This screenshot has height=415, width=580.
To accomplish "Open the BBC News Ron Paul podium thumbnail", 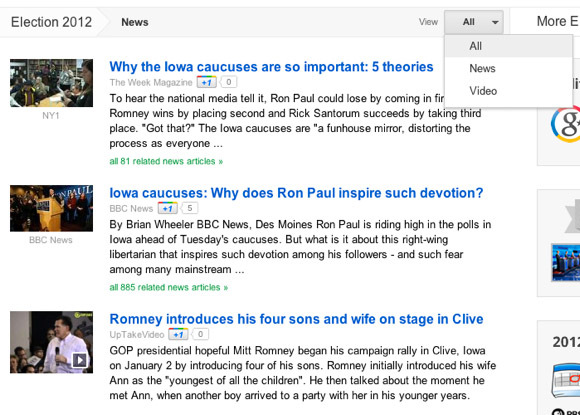I will pos(51,208).
